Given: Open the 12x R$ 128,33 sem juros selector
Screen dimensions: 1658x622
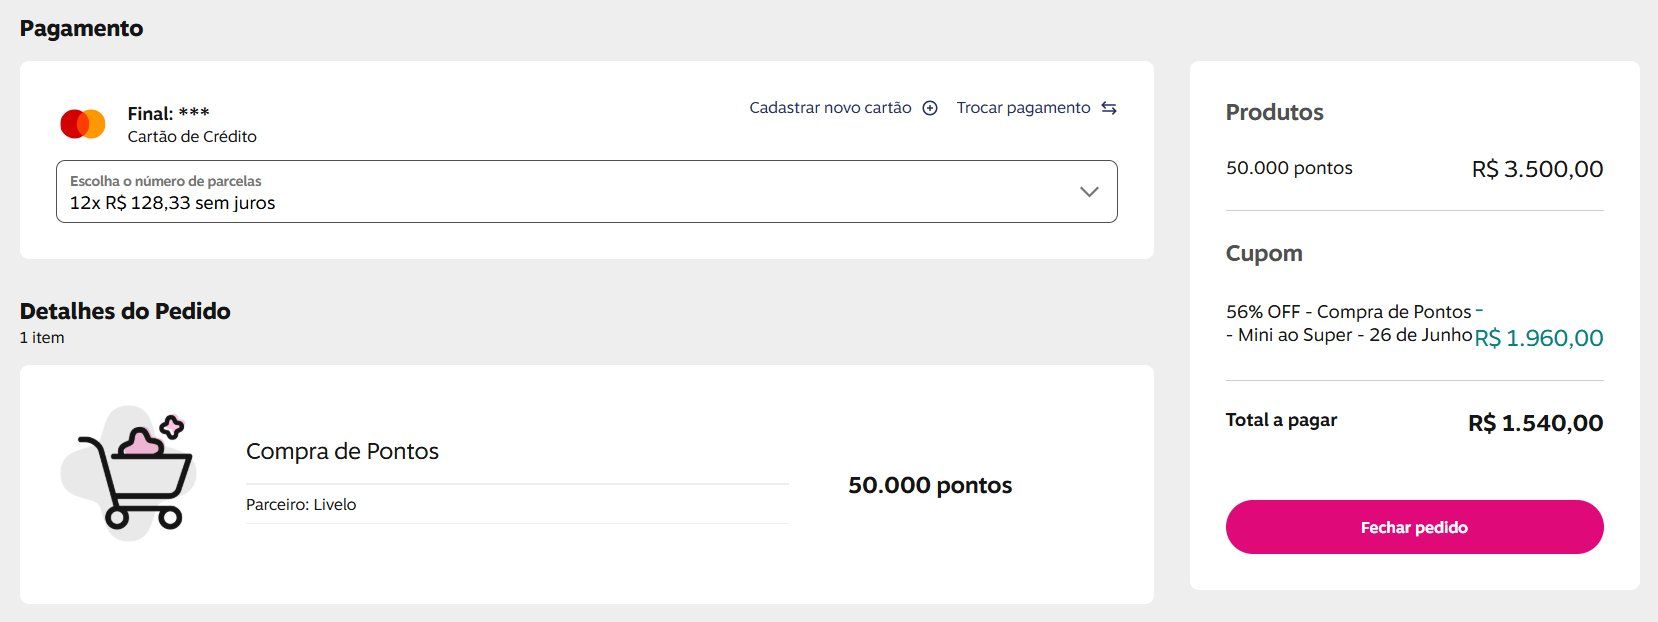Looking at the screenshot, I should (586, 191).
